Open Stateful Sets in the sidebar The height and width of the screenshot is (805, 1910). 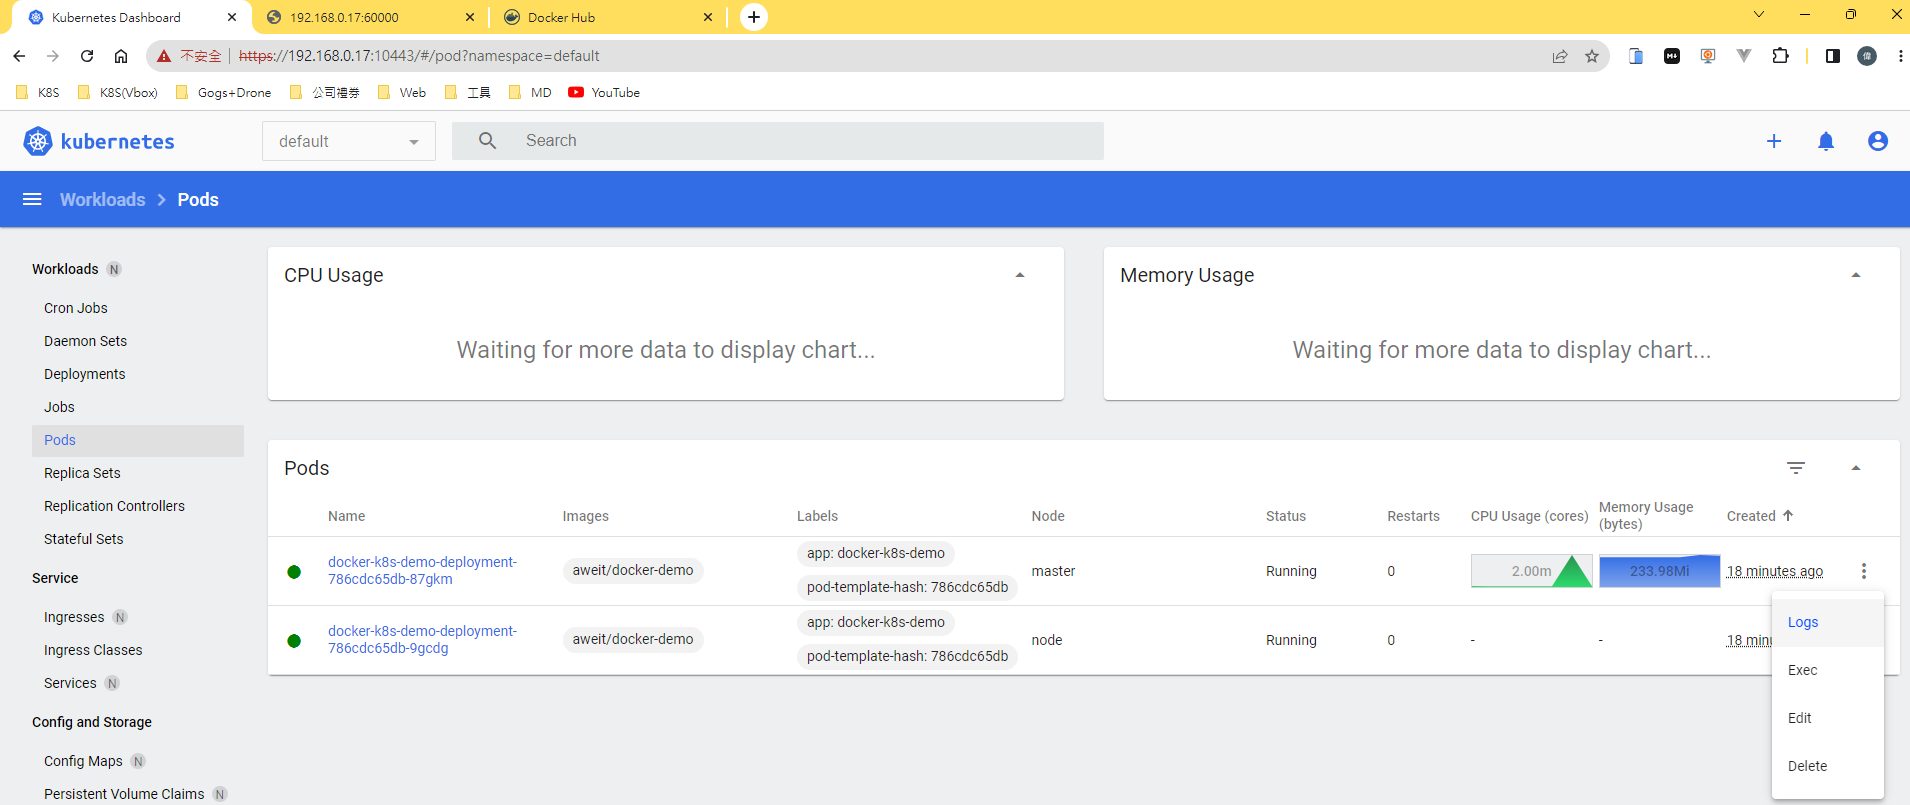coord(84,539)
